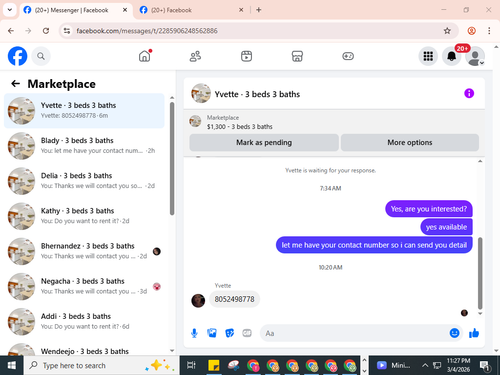500x375 pixels.
Task: Reload the page with refresh icon
Action: tap(46, 31)
